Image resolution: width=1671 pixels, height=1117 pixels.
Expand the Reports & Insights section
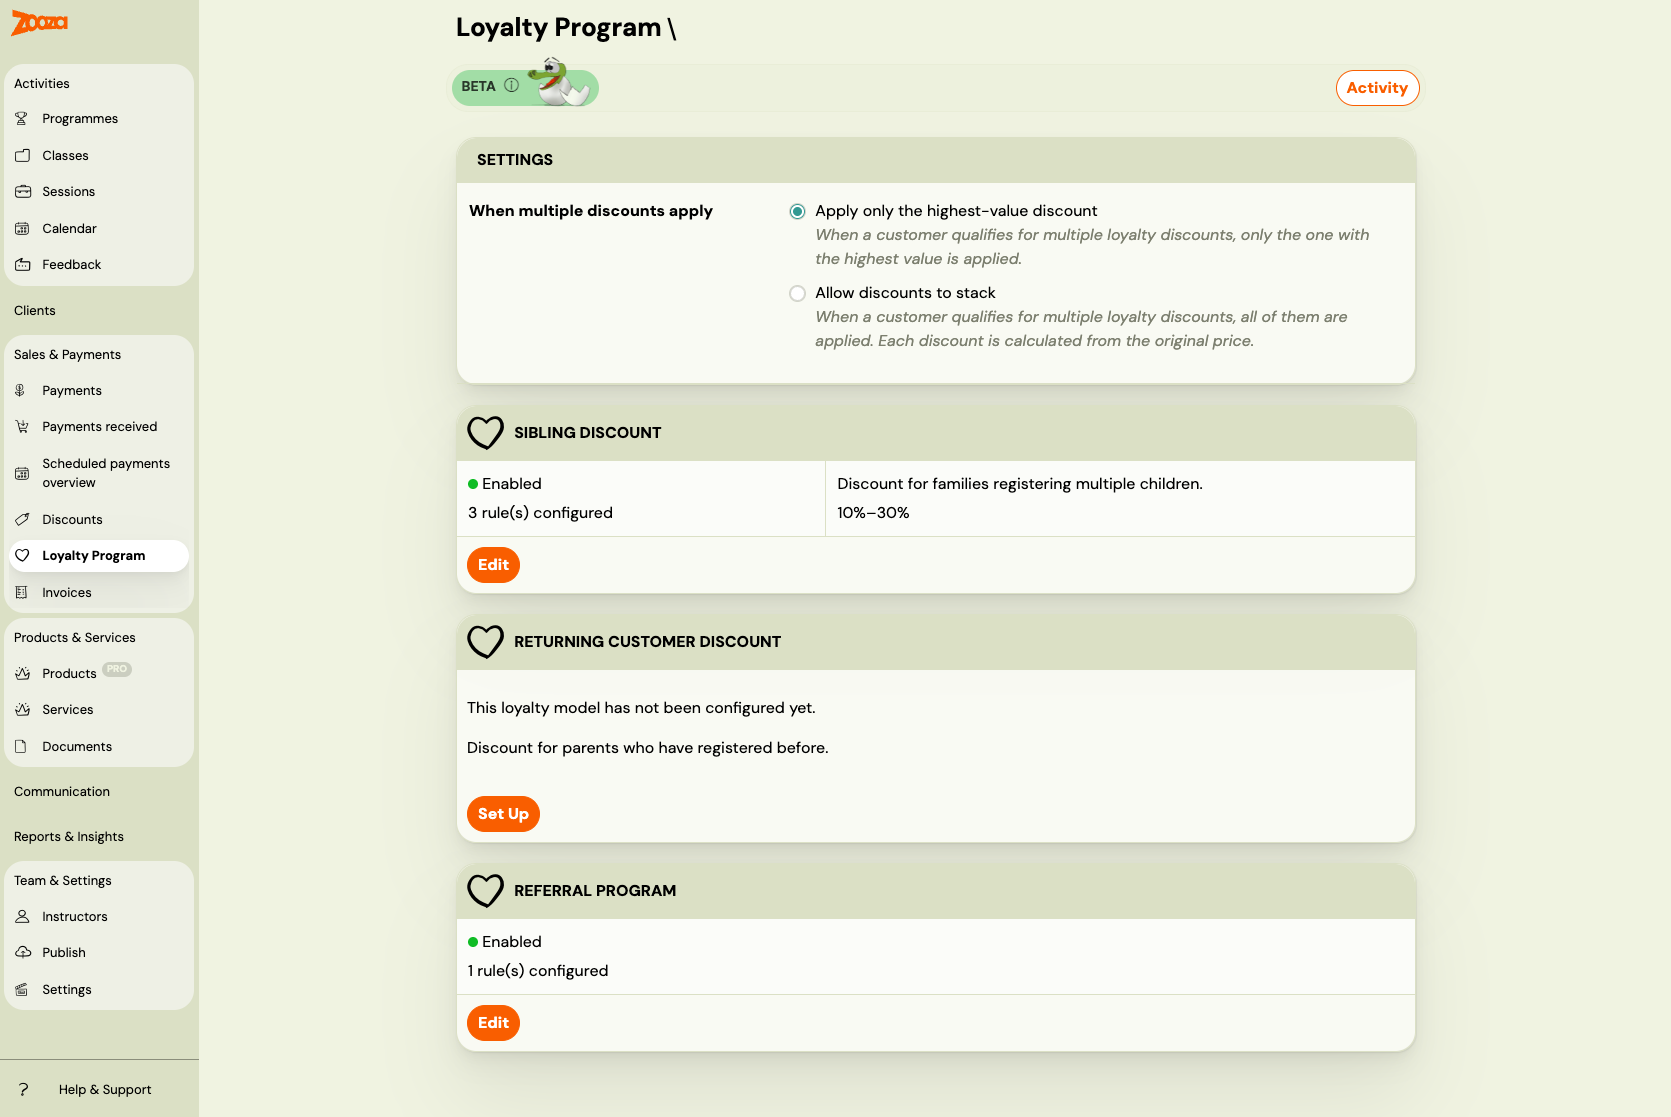coord(68,836)
